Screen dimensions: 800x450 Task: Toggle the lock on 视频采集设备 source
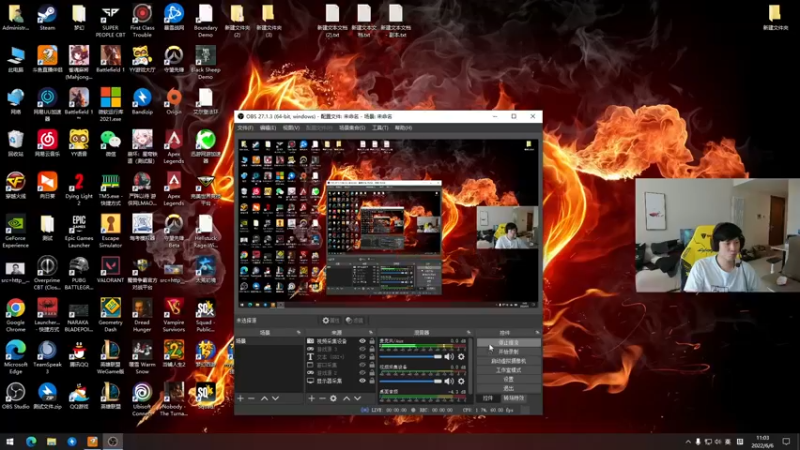click(371, 341)
